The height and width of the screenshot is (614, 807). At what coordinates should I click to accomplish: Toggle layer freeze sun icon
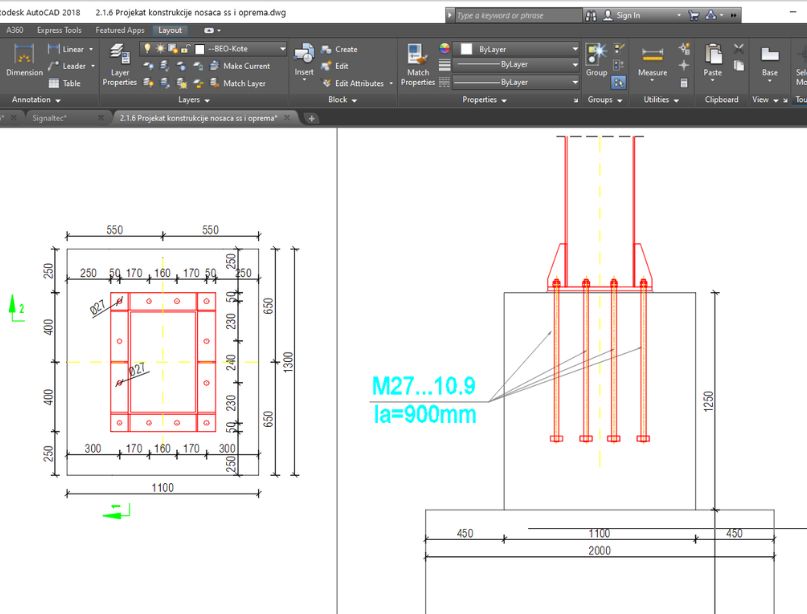159,48
